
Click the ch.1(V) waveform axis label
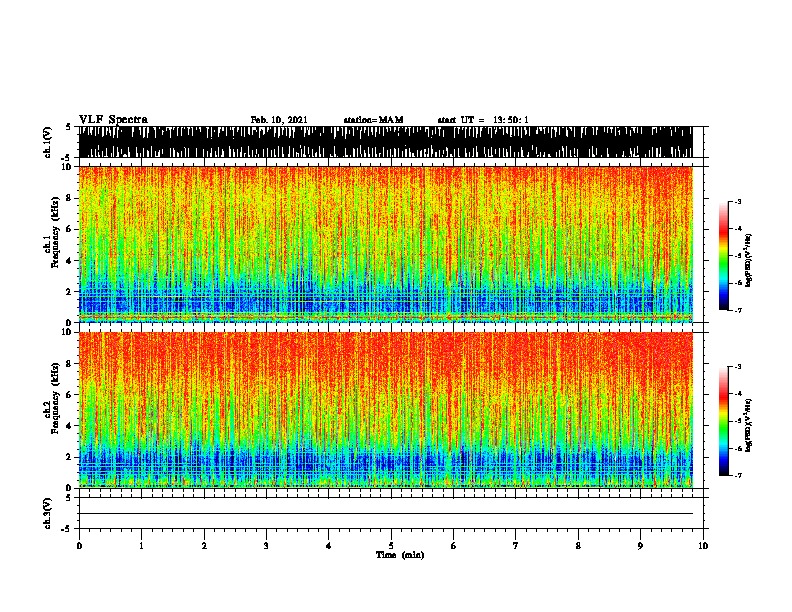[48, 142]
